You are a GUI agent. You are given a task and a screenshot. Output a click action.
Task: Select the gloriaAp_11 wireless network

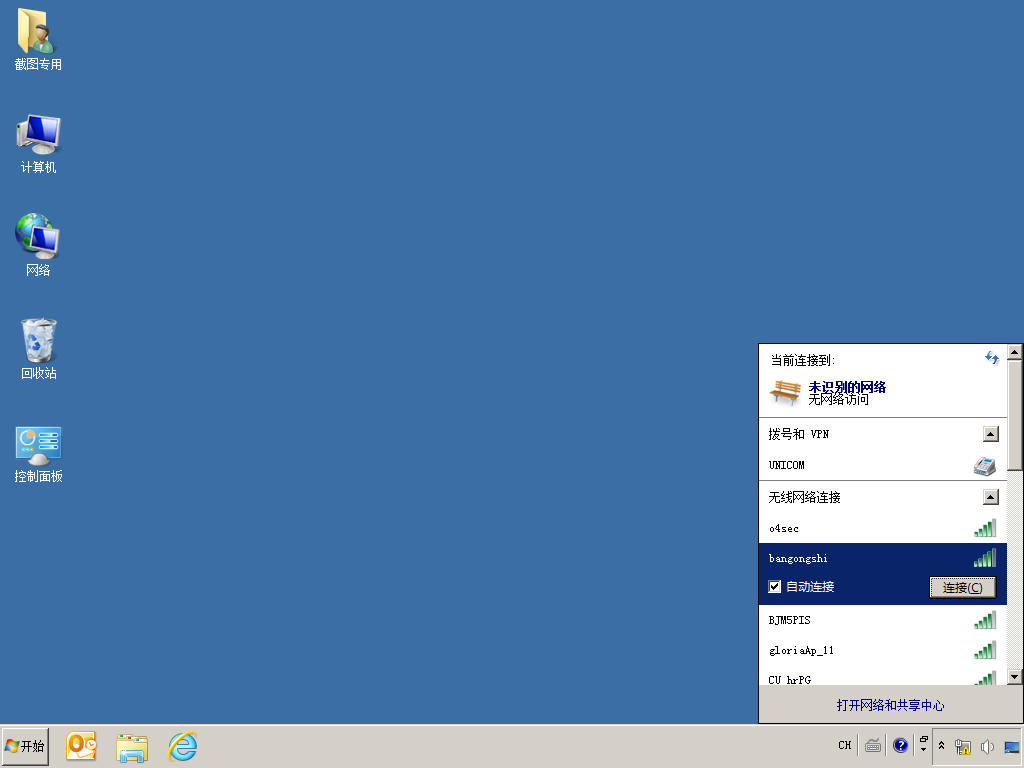click(882, 650)
